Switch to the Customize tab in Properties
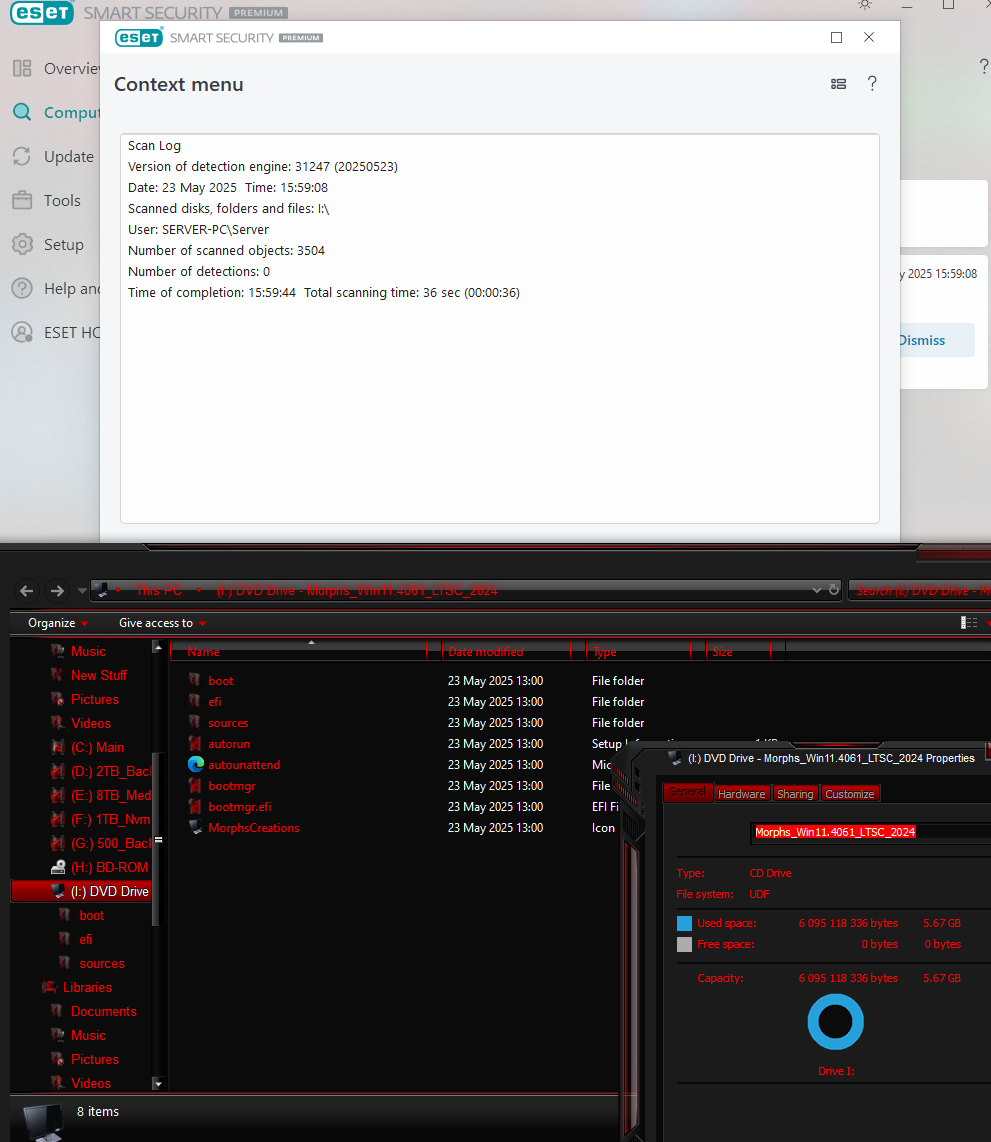 [849, 794]
